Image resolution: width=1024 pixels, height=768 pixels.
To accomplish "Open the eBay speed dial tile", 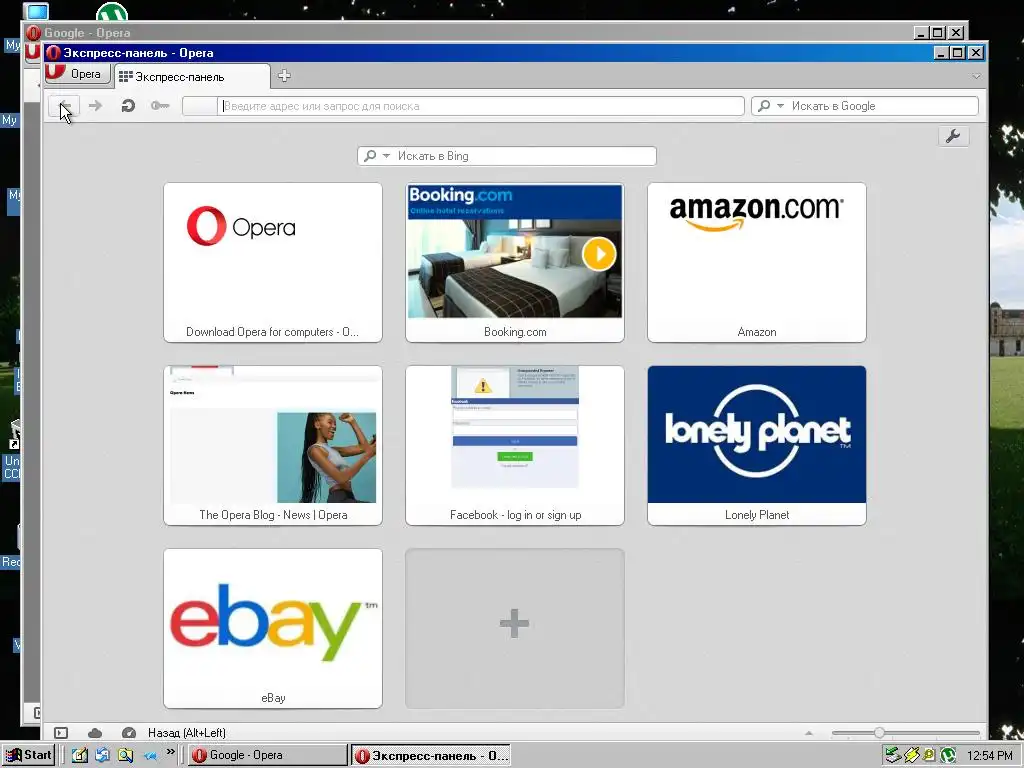I will [273, 628].
